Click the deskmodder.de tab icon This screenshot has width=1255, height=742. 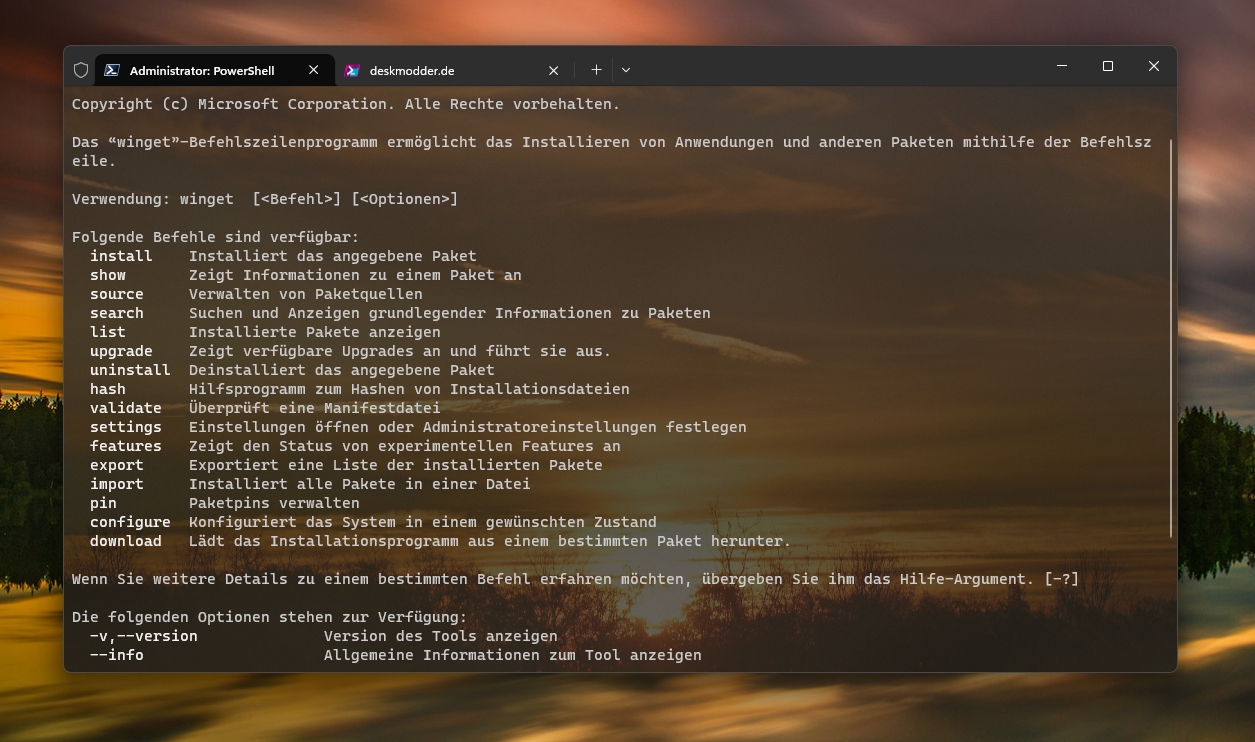coord(352,70)
